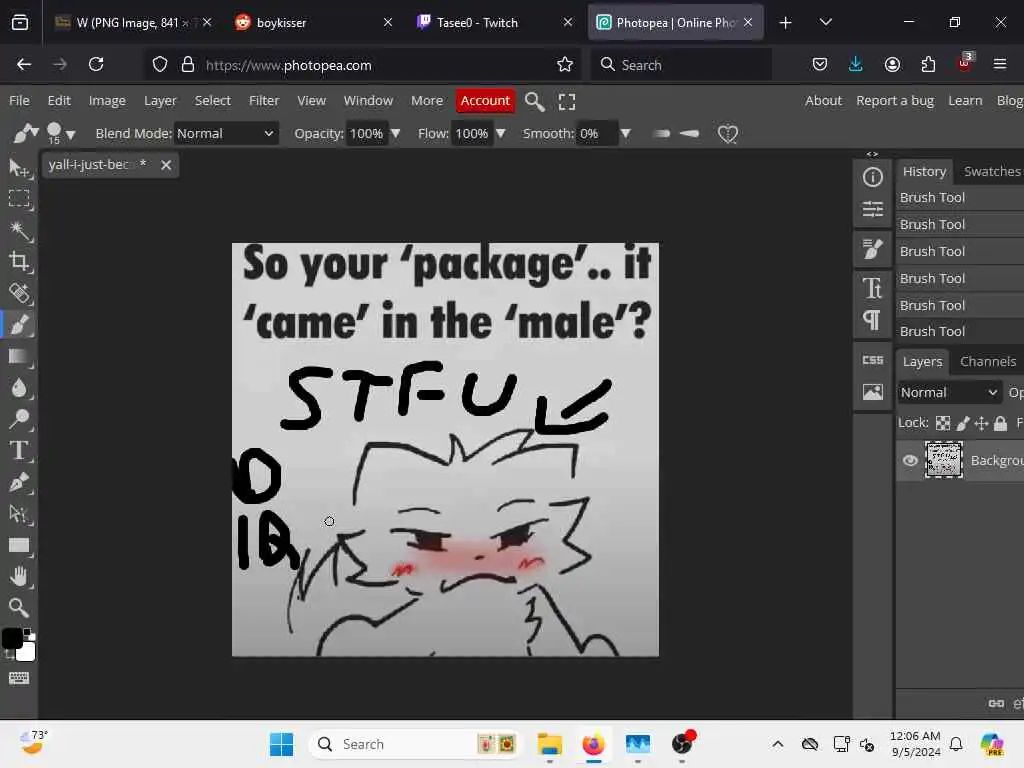Open the layer blend mode Normal dropdown
Screen dimensions: 1024x768
click(x=949, y=392)
